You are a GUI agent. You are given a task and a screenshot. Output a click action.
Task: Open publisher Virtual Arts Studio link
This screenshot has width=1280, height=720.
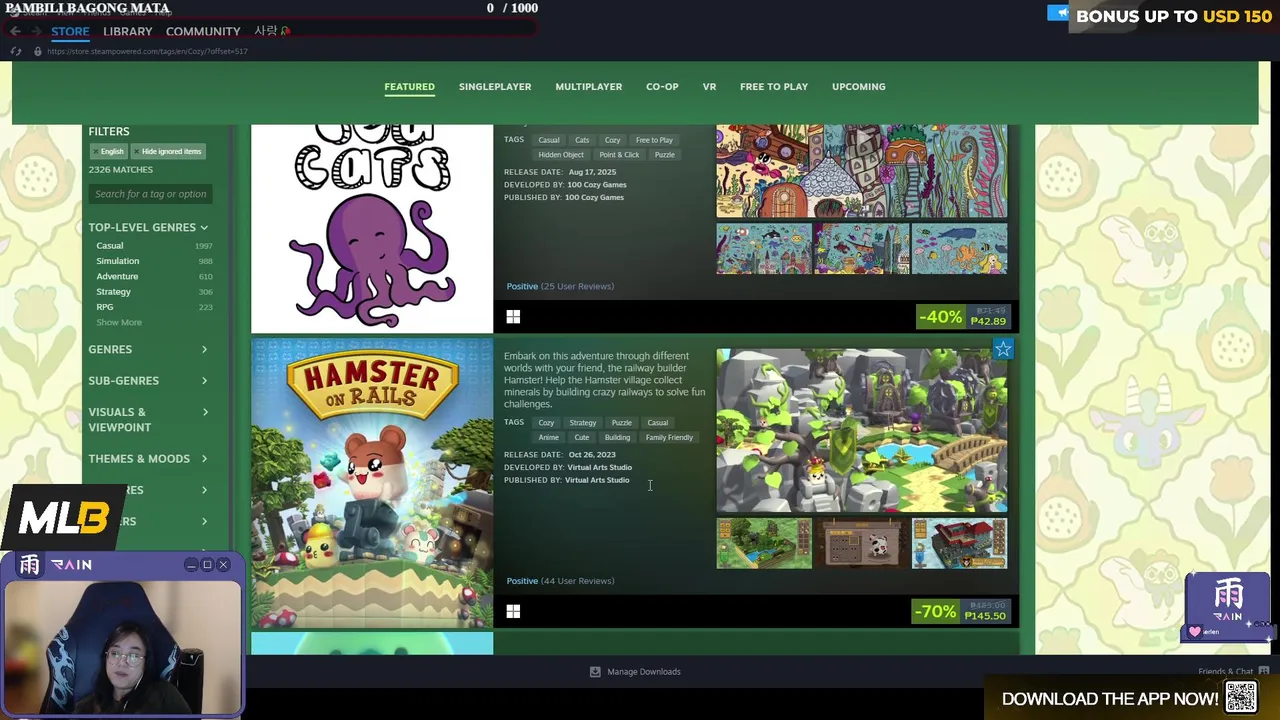coord(597,480)
